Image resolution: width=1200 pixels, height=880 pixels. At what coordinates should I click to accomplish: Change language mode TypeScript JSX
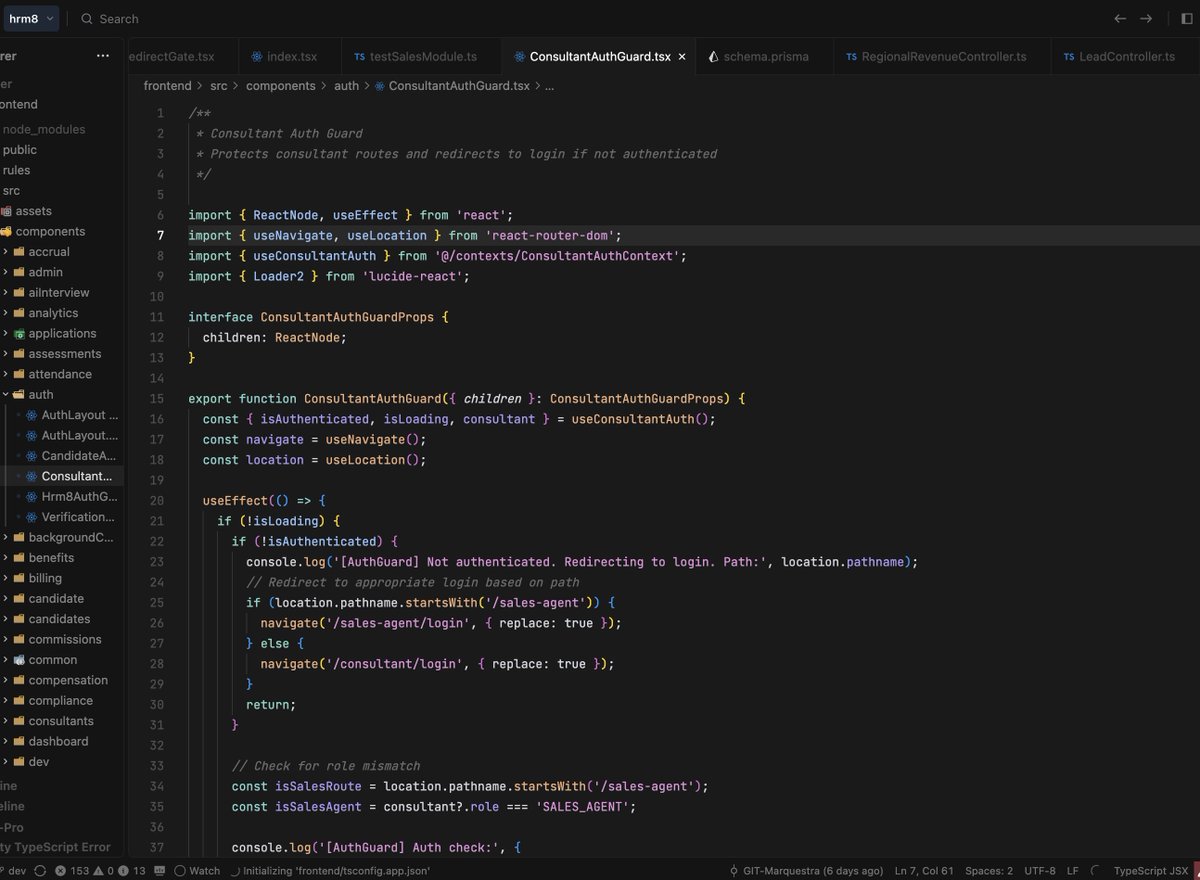[1151, 870]
